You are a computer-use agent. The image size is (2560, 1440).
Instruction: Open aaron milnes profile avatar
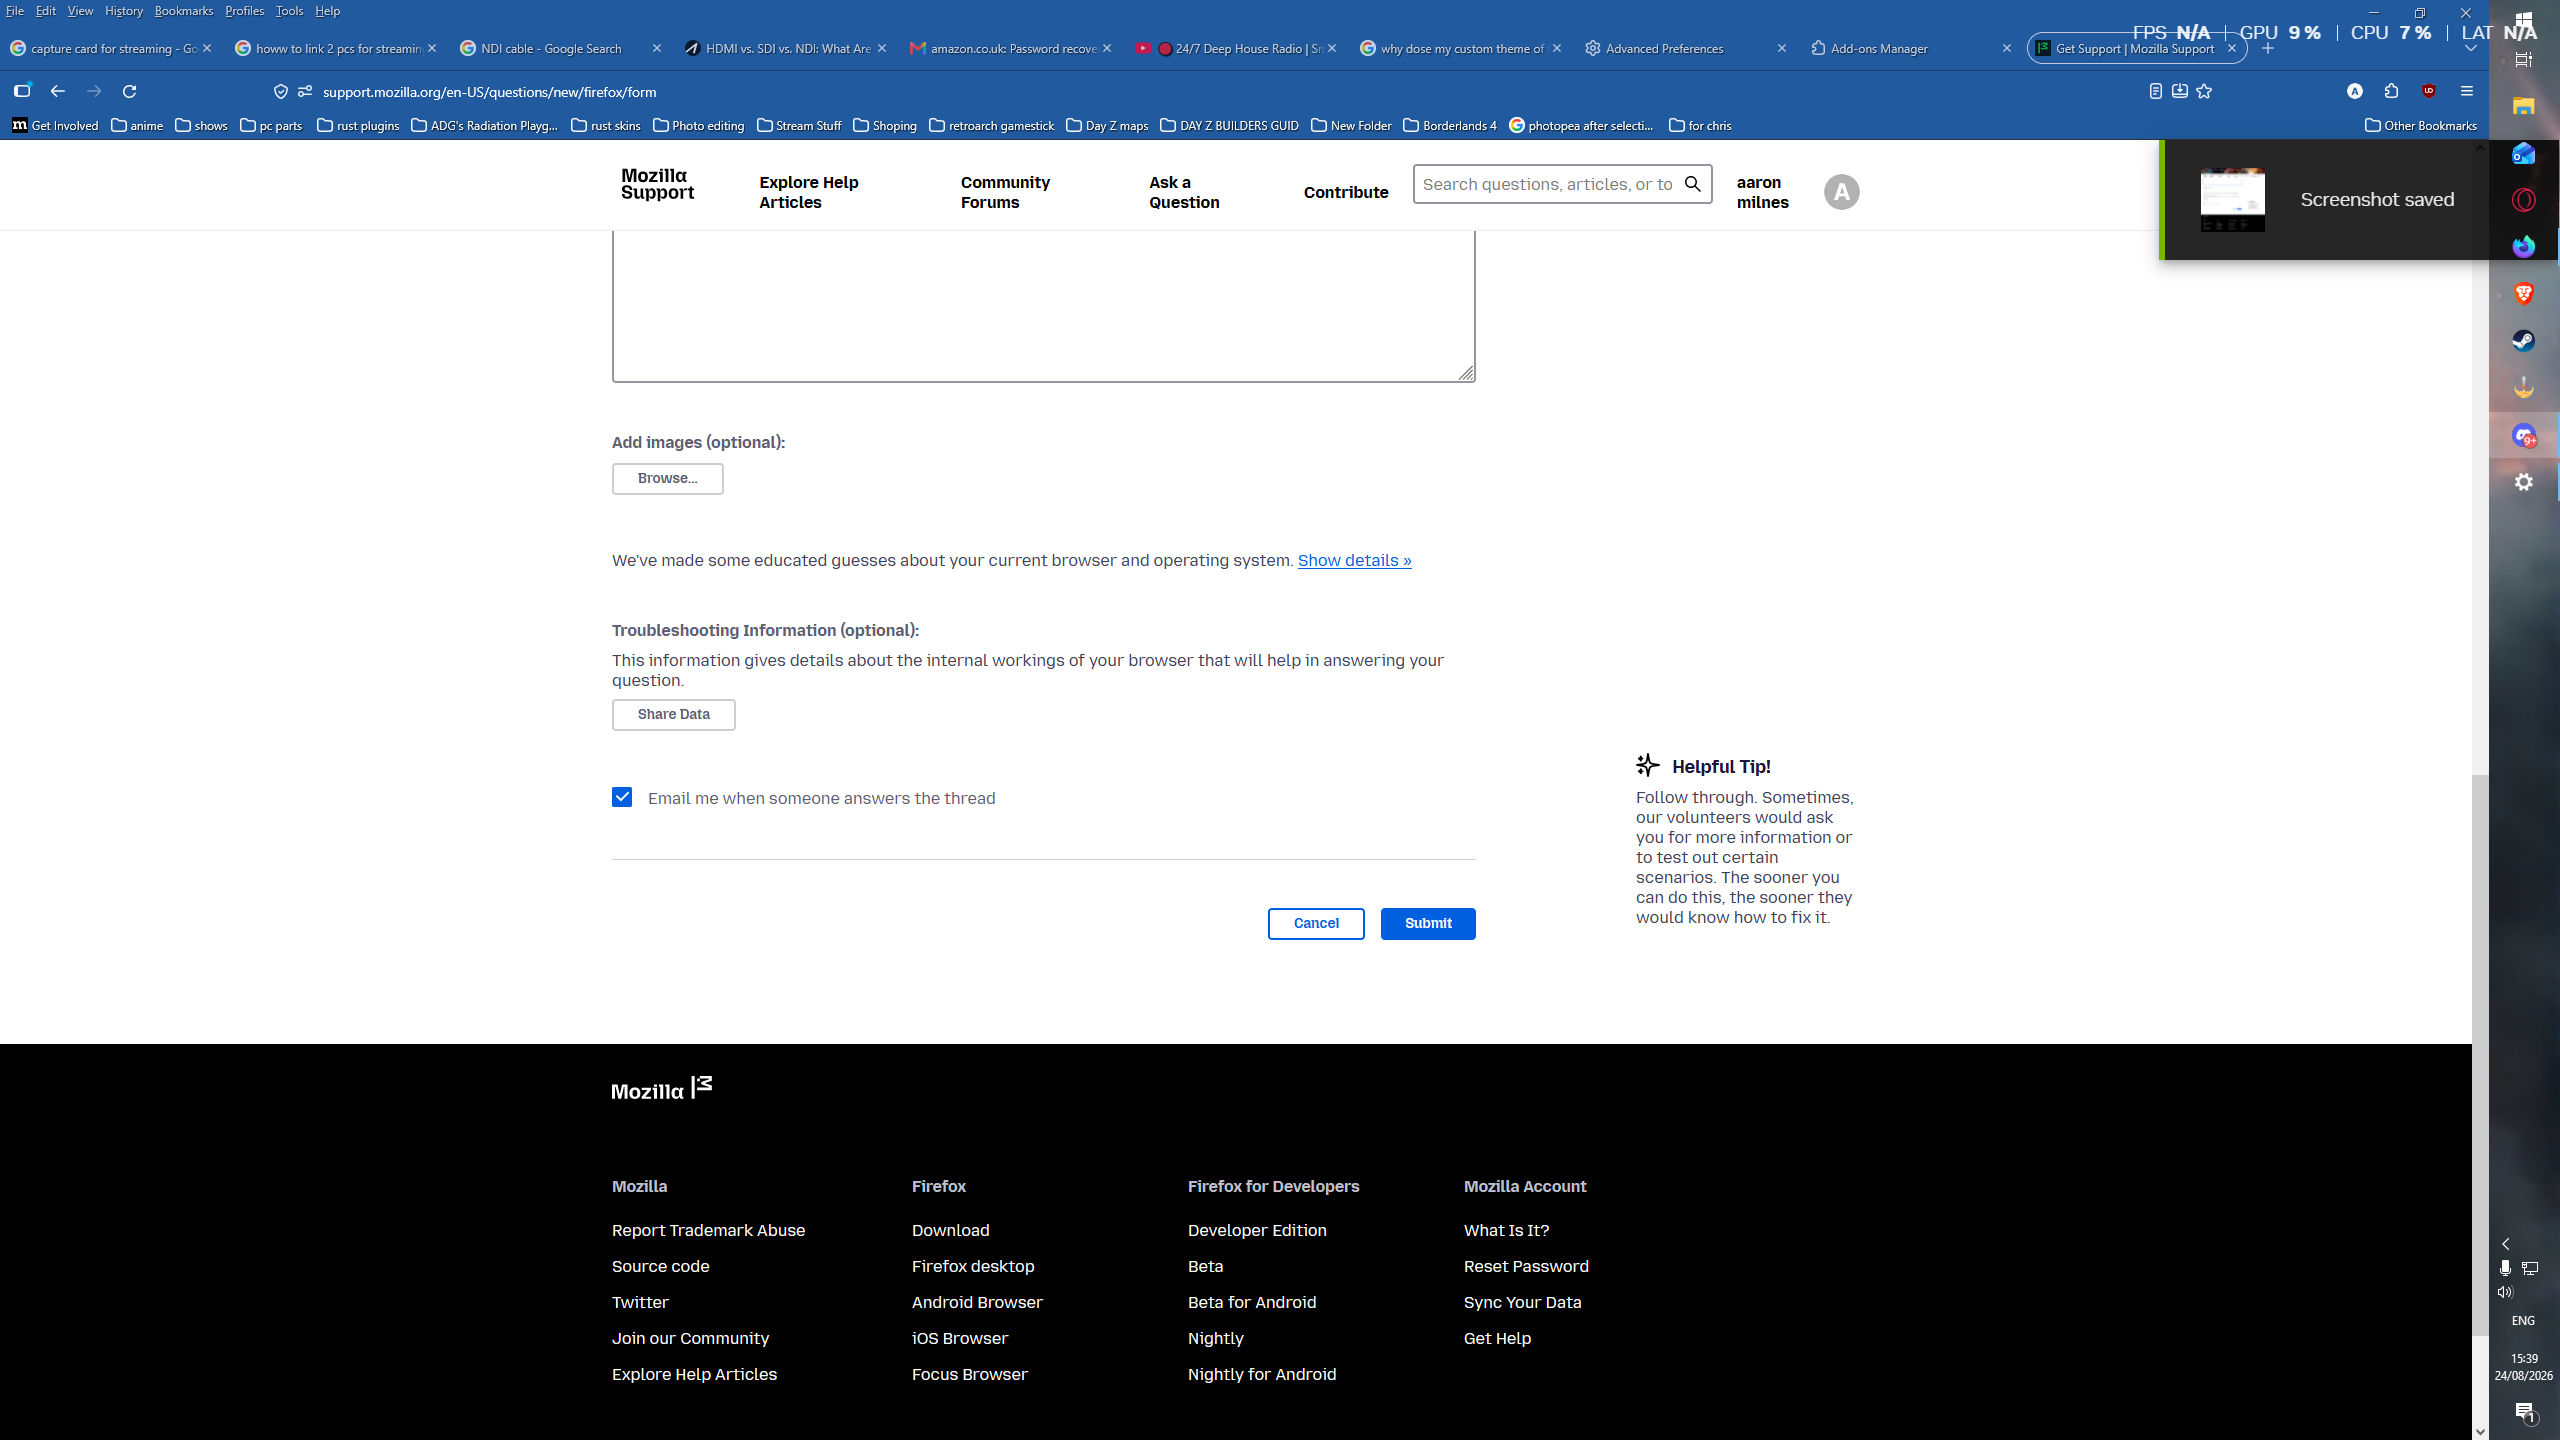[1841, 192]
